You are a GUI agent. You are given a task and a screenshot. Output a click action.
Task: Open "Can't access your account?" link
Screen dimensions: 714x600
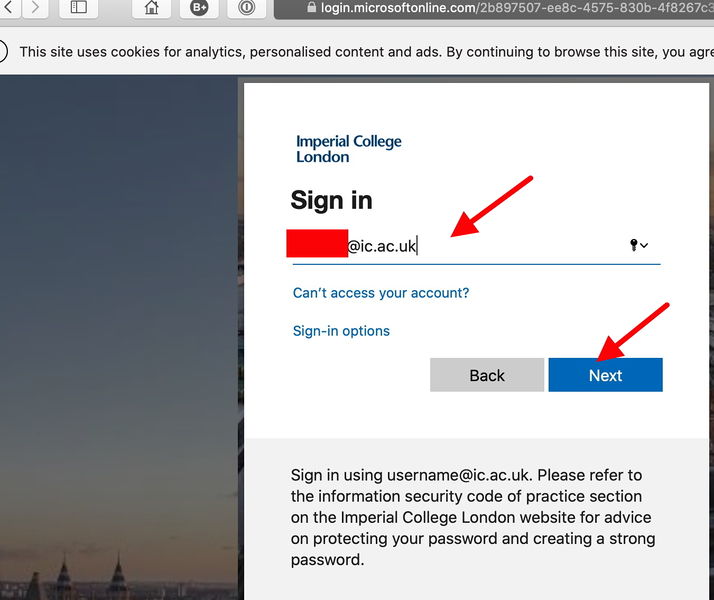[380, 293]
